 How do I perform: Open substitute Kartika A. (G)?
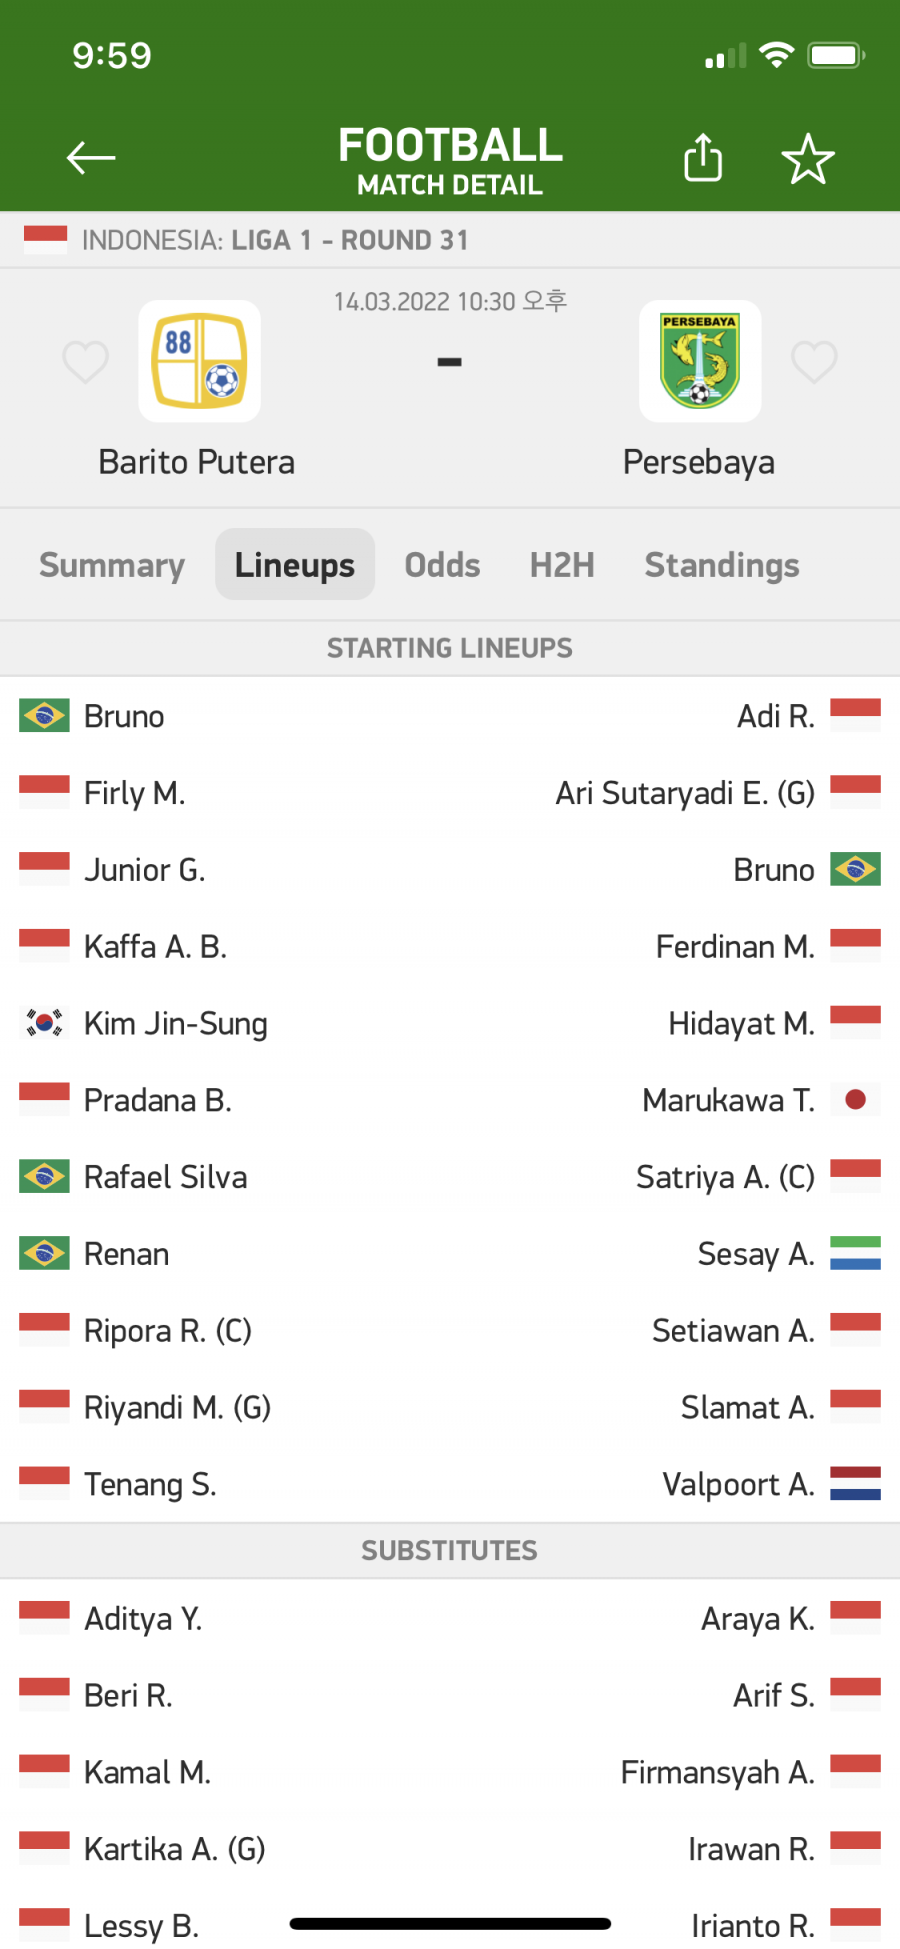(x=175, y=1849)
